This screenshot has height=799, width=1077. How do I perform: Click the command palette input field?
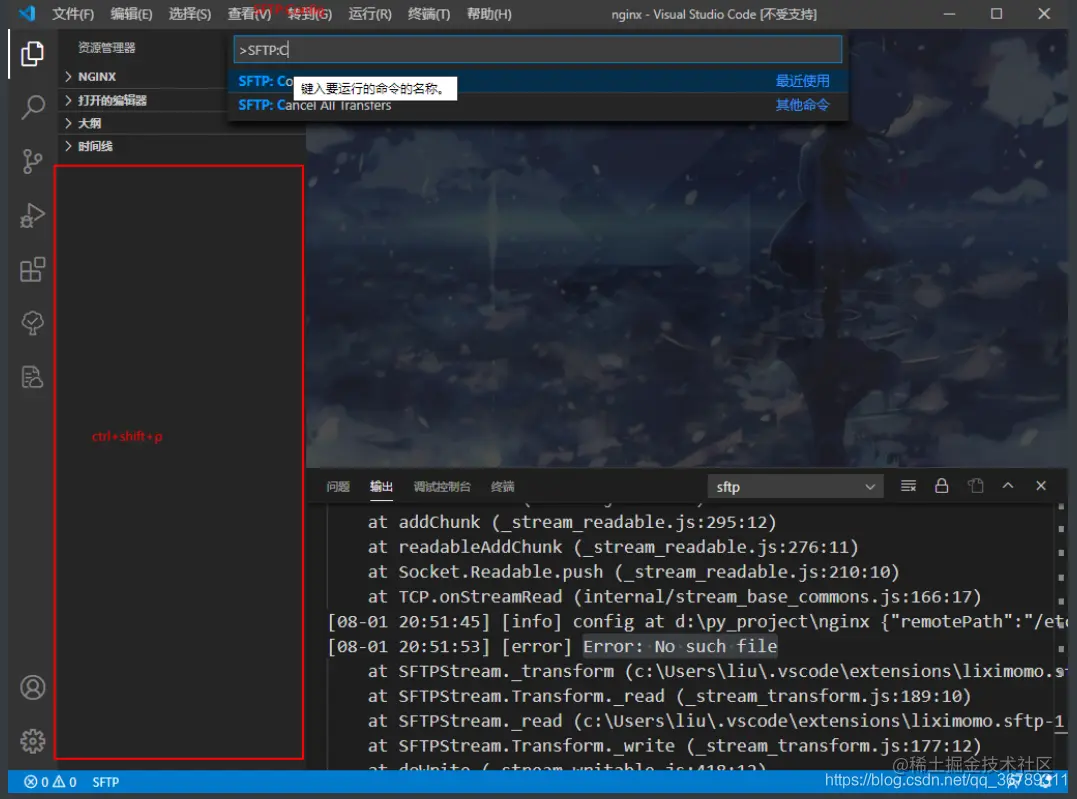tap(538, 49)
